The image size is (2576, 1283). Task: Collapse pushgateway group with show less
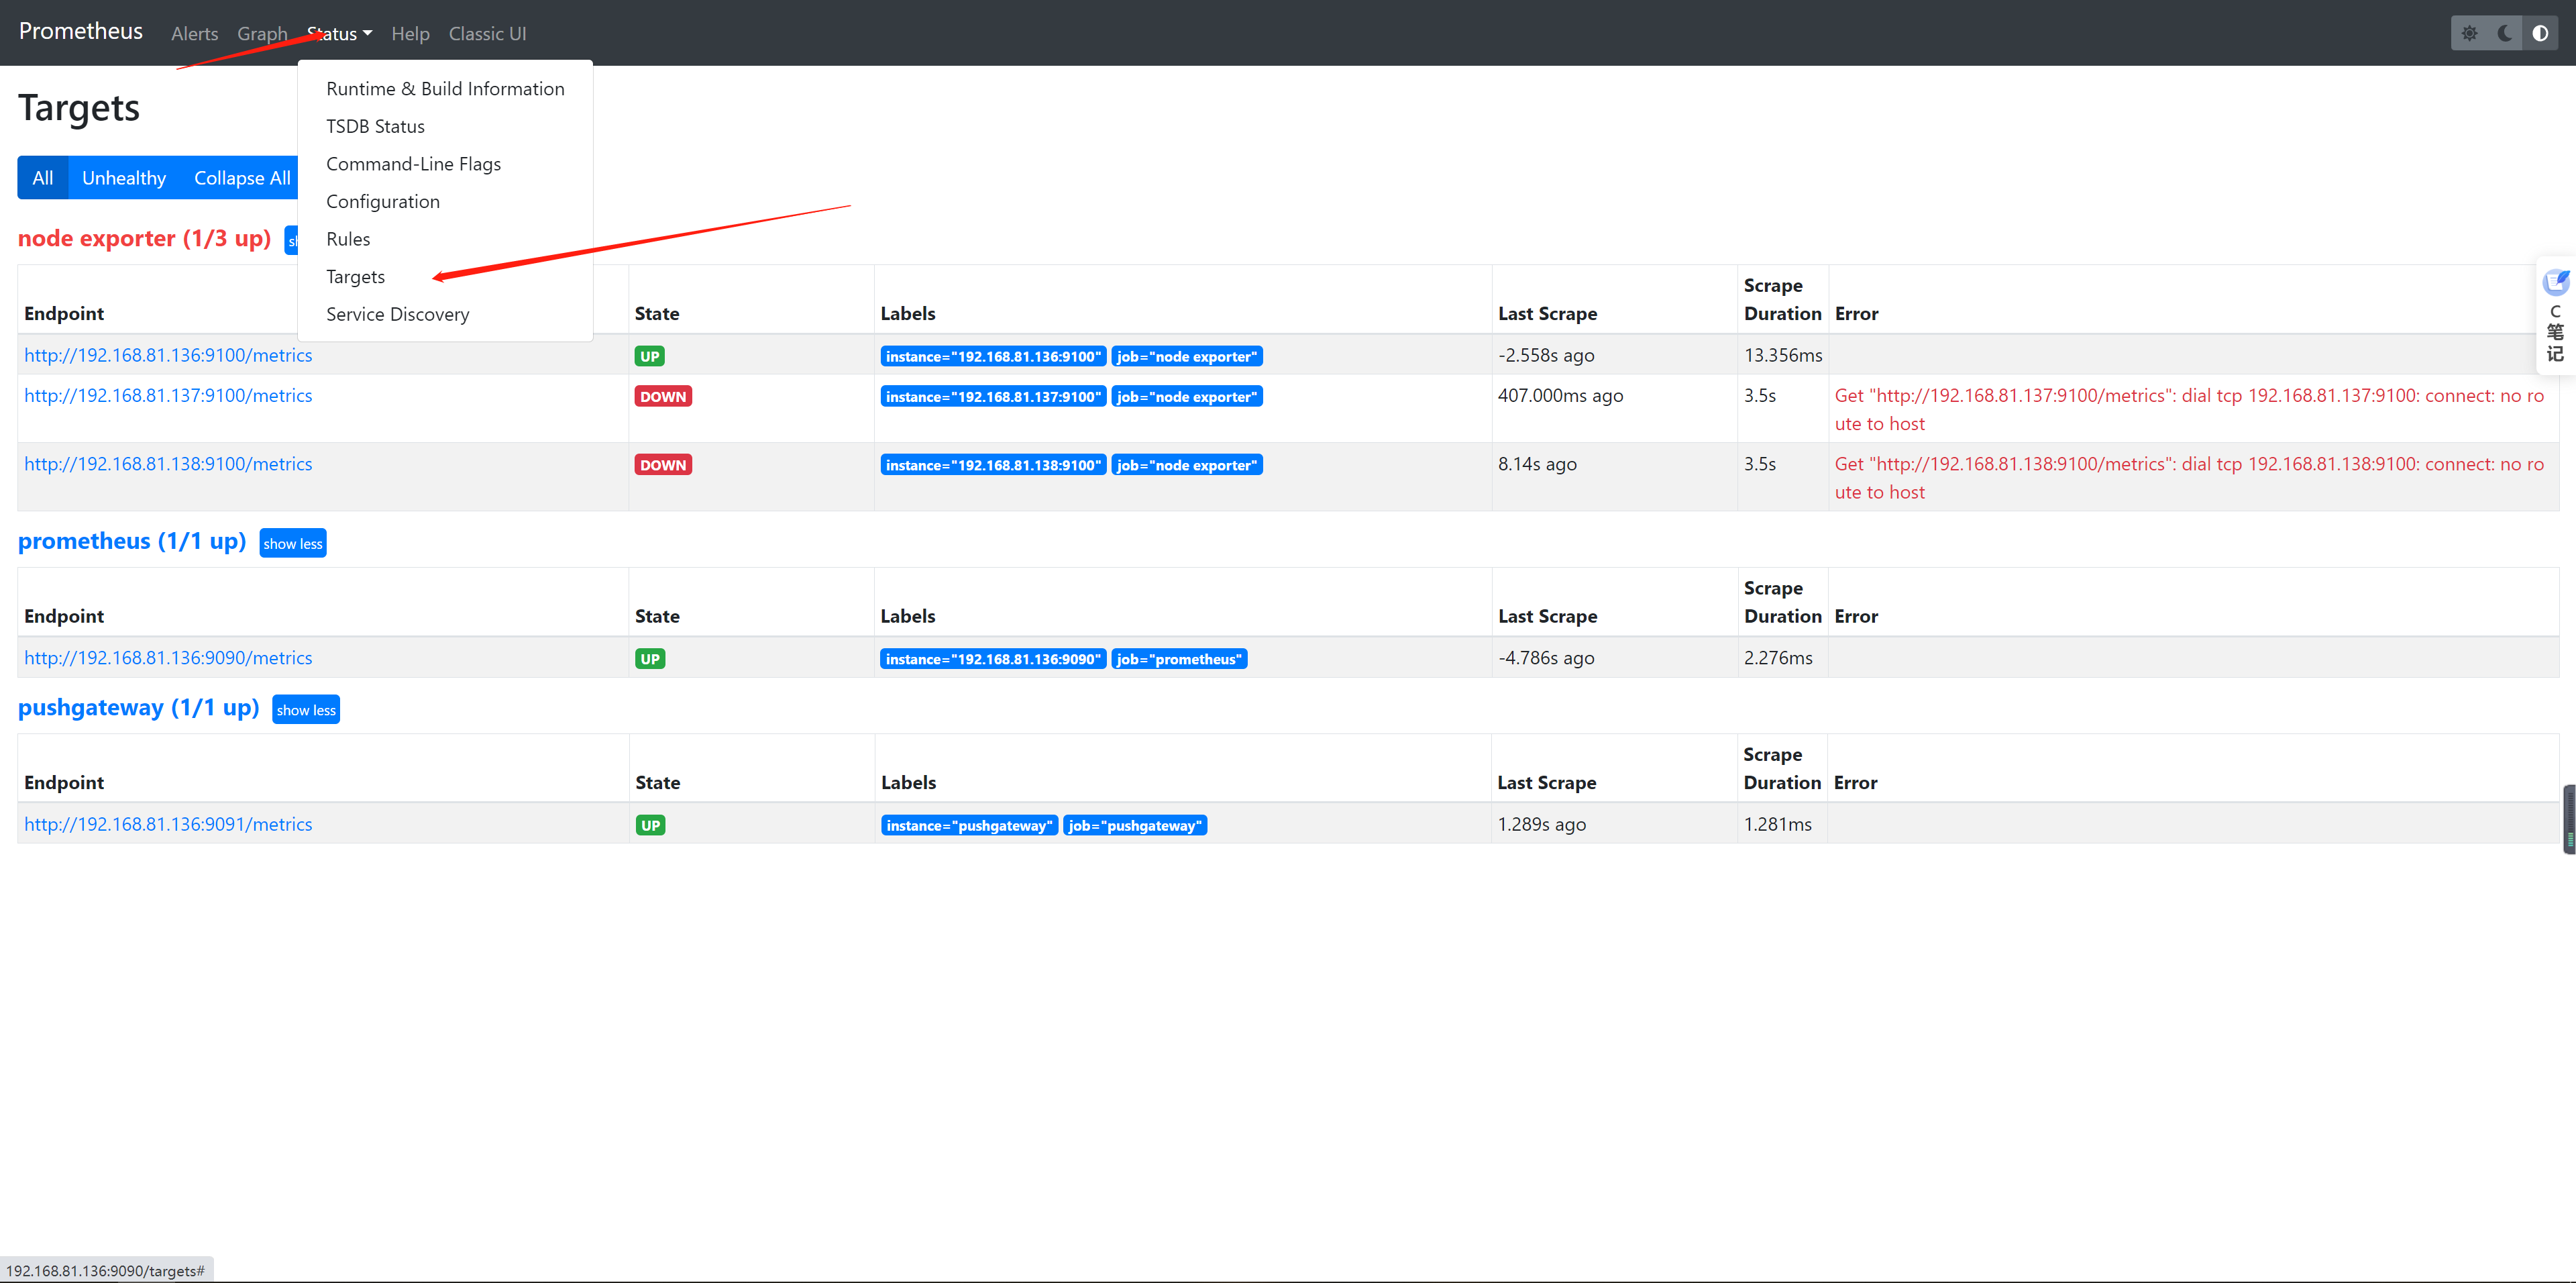click(x=306, y=709)
